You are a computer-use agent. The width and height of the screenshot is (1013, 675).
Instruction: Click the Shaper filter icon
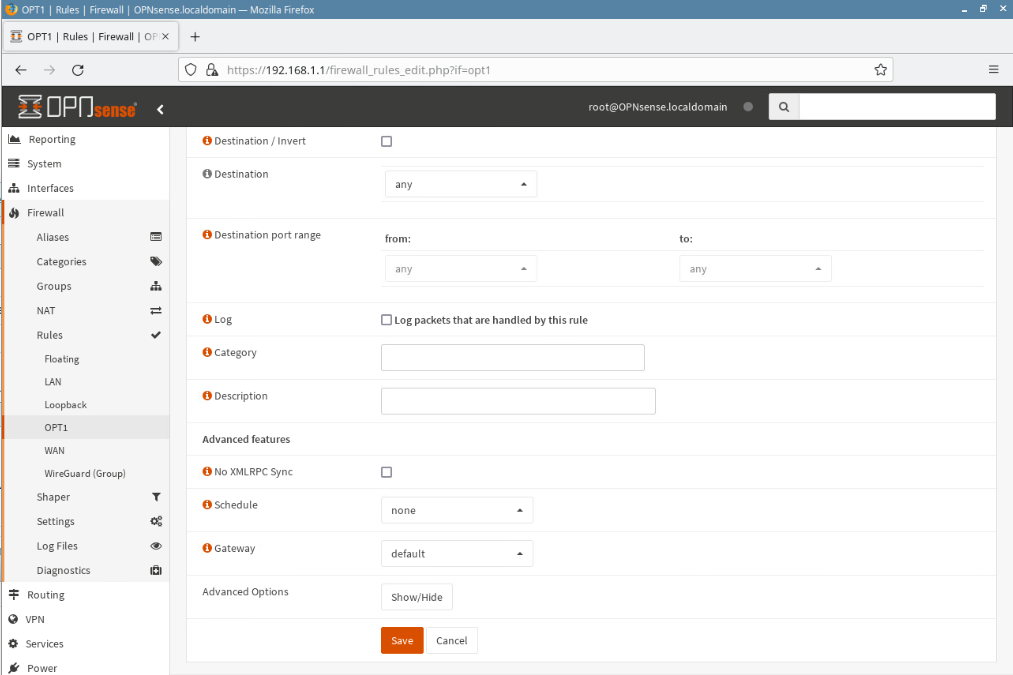coord(156,497)
